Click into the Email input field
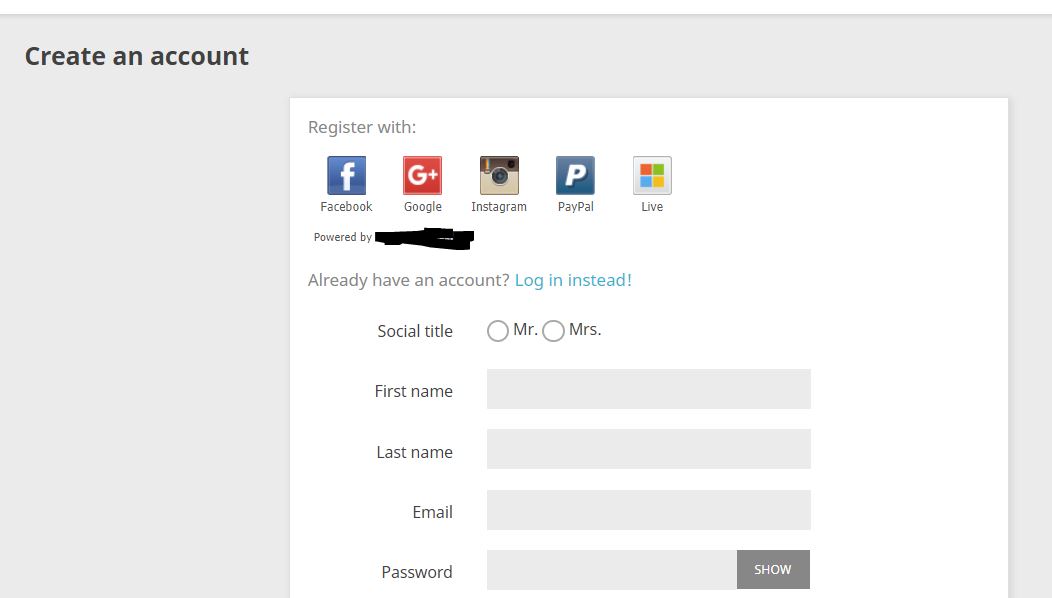 coord(648,510)
